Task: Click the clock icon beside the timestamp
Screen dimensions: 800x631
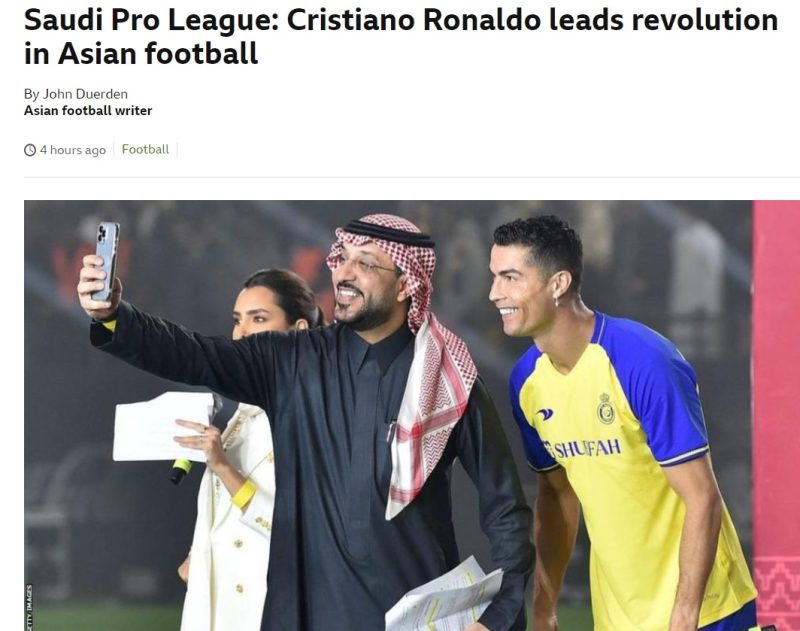Action: (30, 150)
